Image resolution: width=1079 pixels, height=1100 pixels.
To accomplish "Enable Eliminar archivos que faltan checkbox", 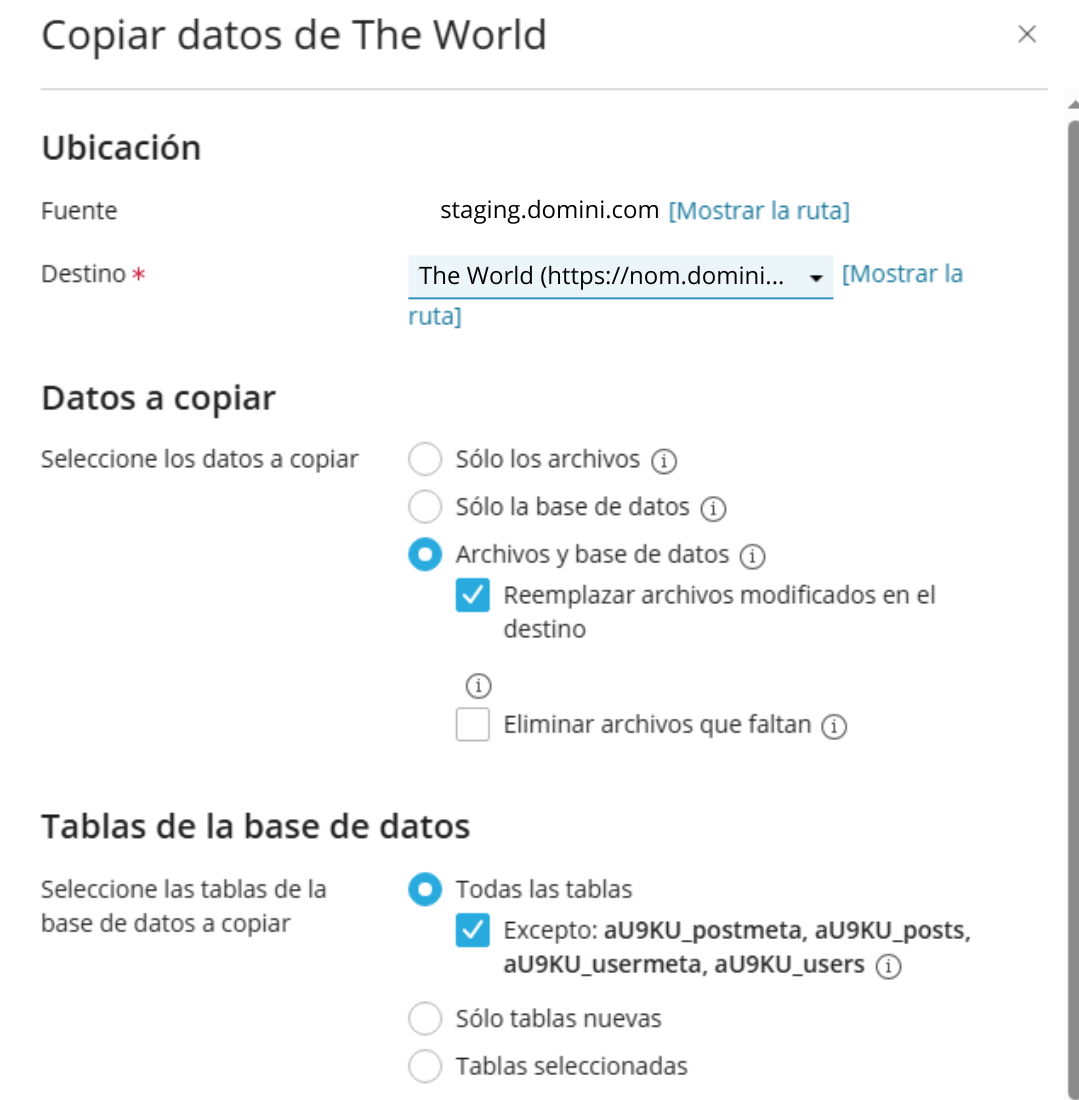I will pyautogui.click(x=473, y=724).
